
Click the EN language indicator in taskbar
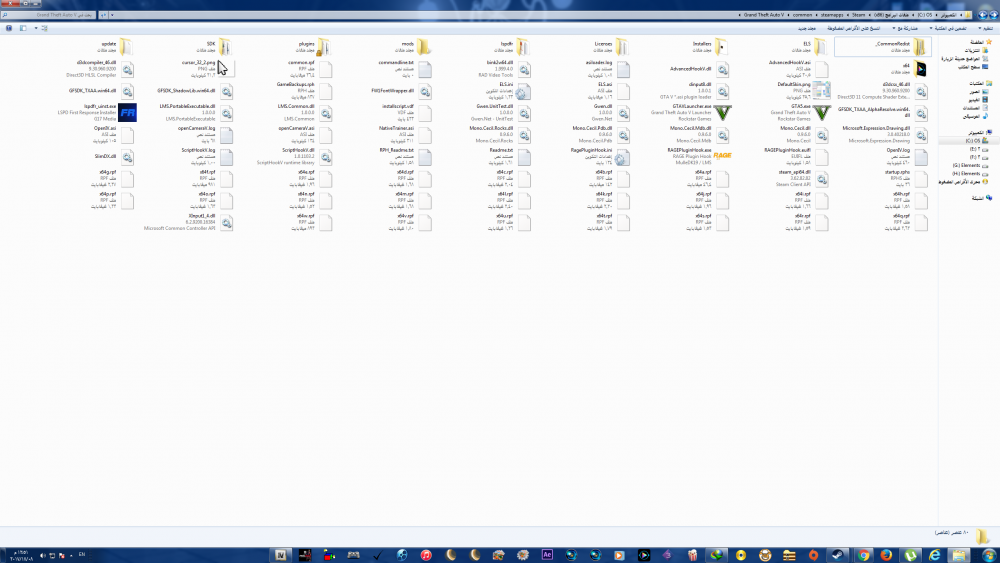click(x=82, y=555)
